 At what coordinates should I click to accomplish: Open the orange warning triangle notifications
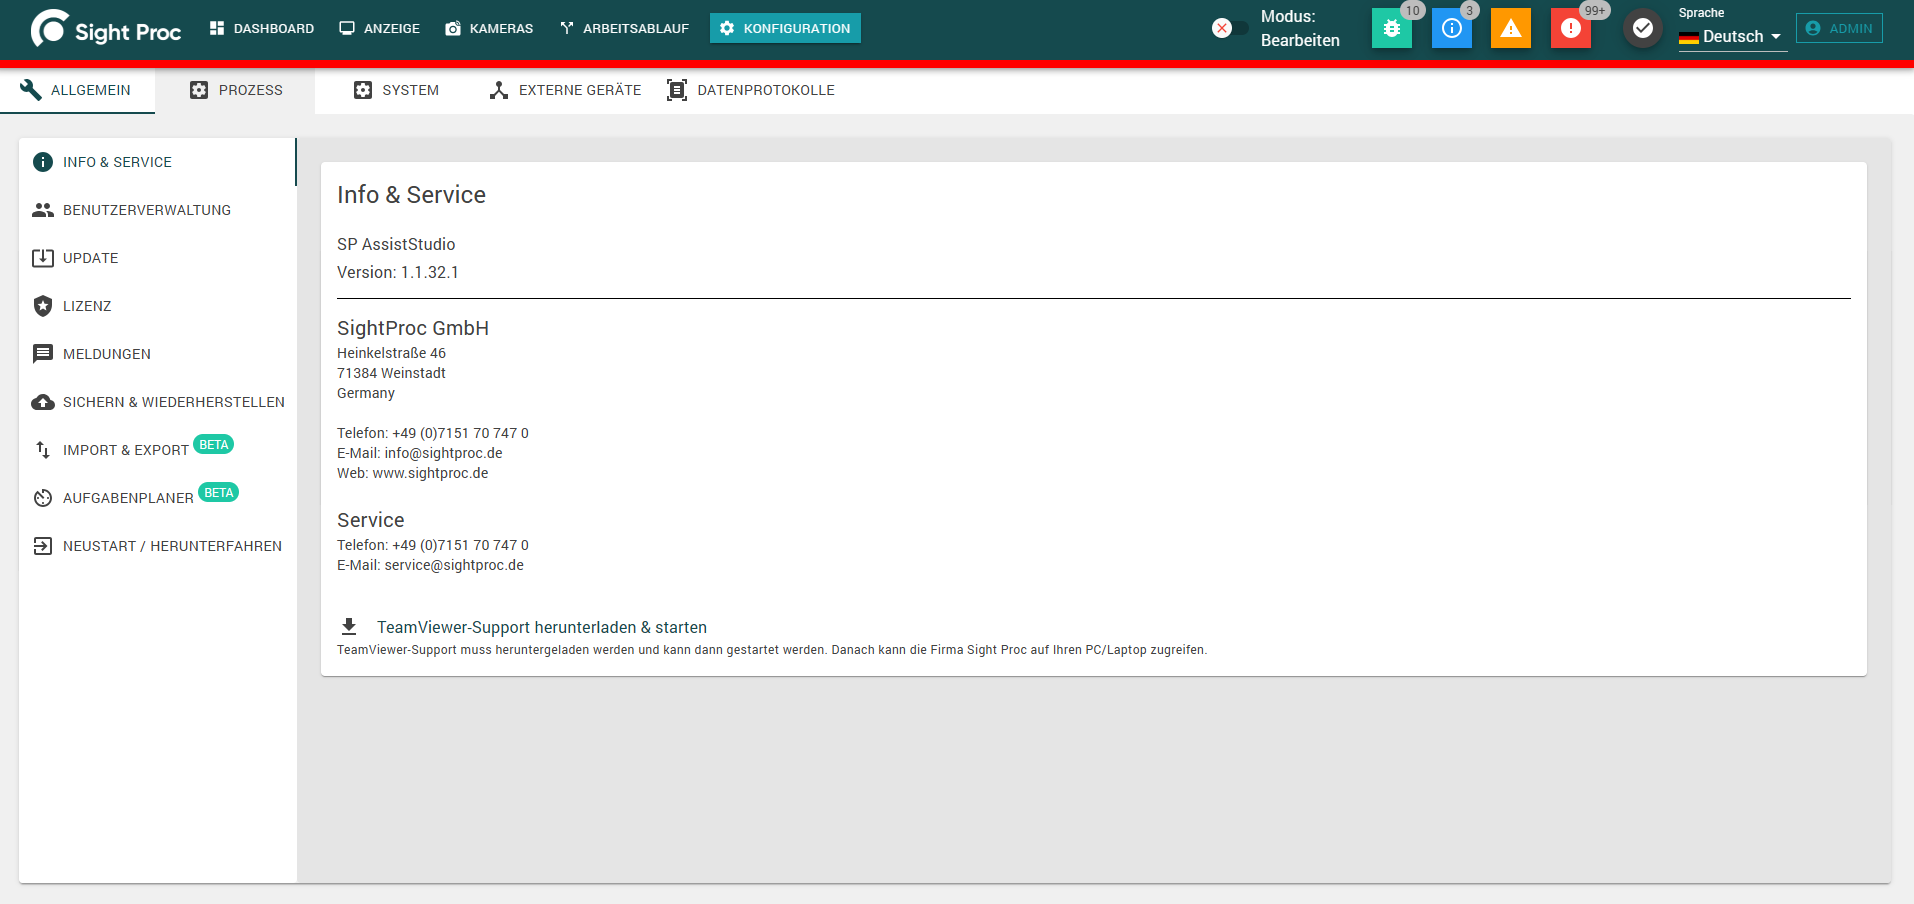pyautogui.click(x=1510, y=28)
